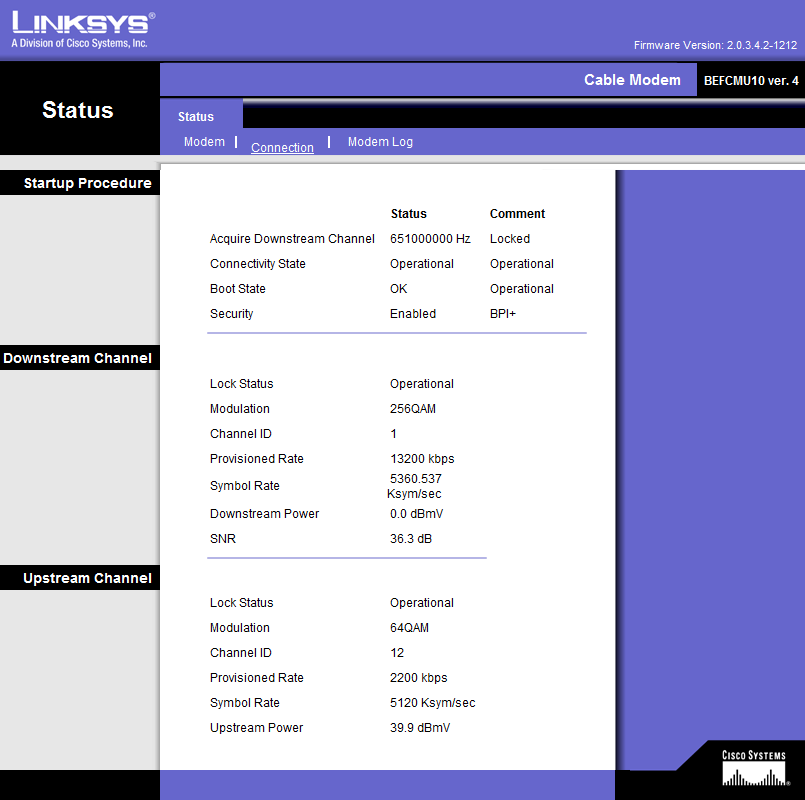Click the Firmware Version text
Viewport: 805px width, 800px height.
(x=715, y=45)
